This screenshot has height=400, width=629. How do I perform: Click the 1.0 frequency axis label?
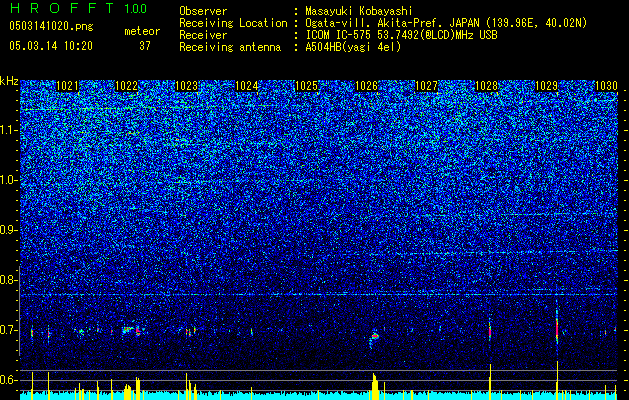click(x=9, y=180)
